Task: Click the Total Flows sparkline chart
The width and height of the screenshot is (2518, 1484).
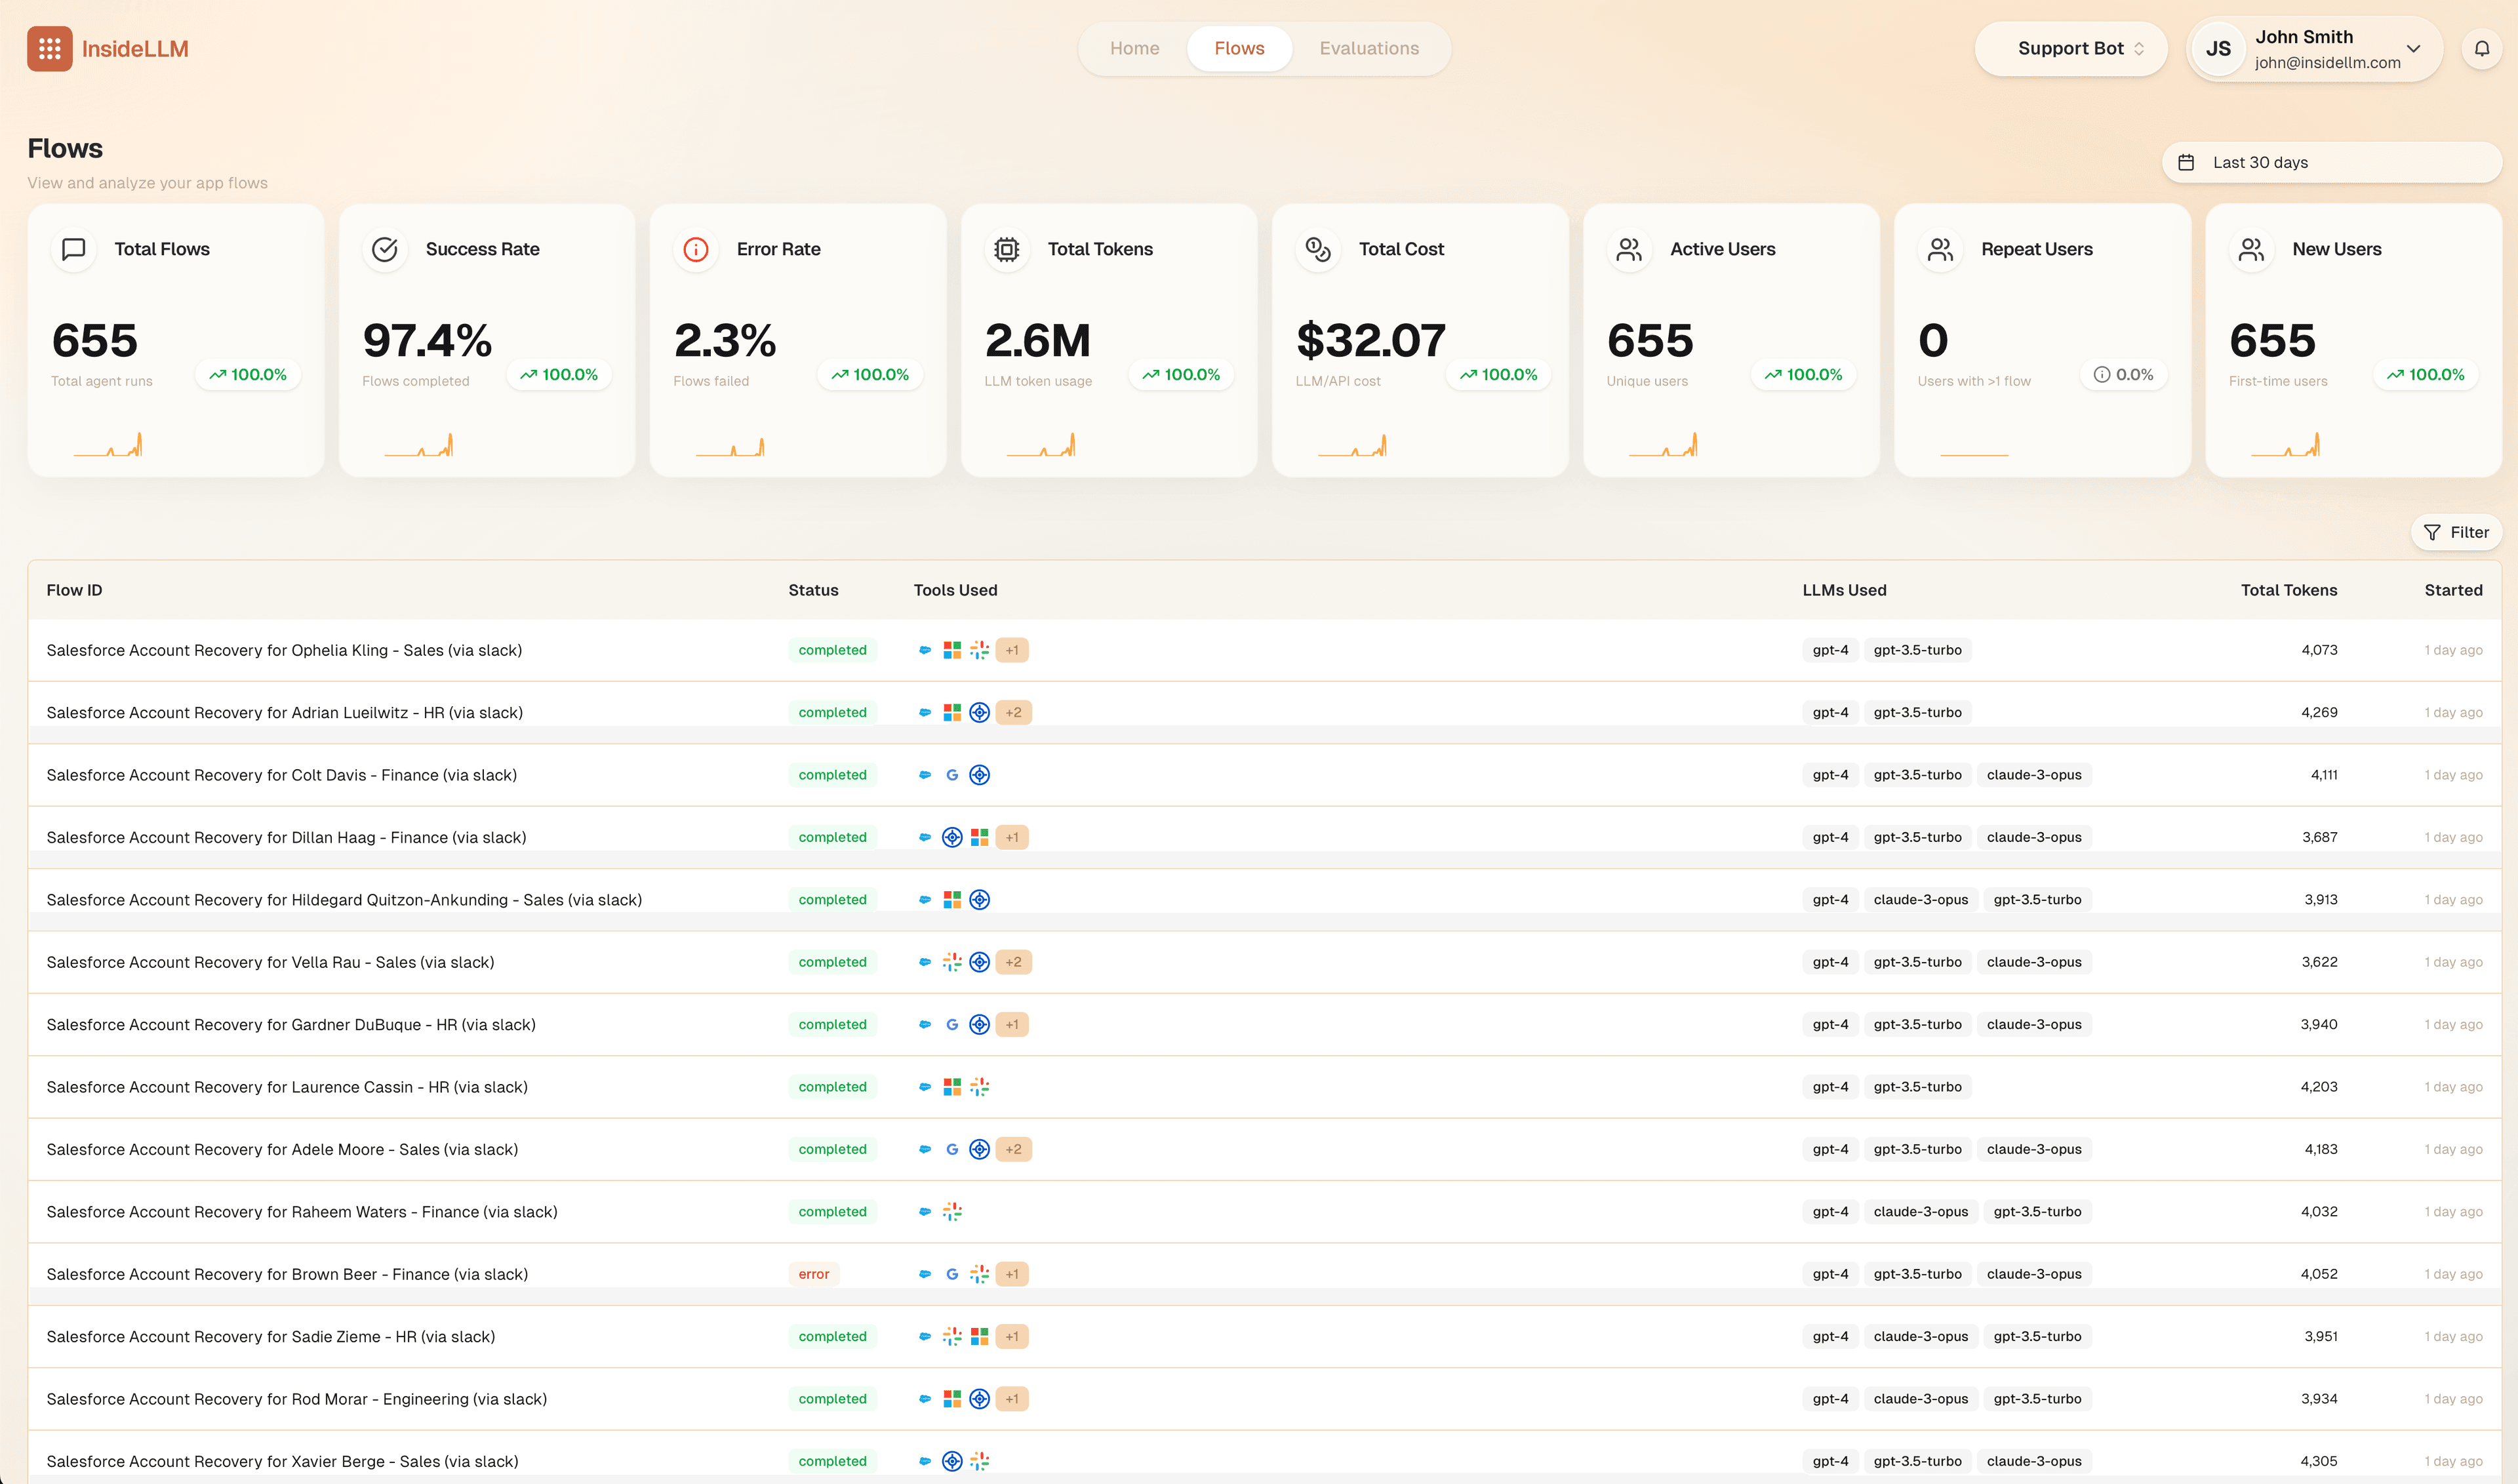Action: (x=108, y=444)
